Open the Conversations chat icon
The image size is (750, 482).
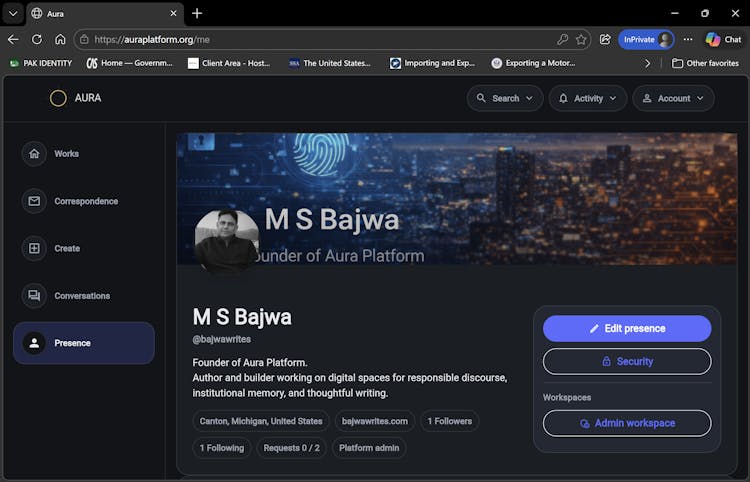point(35,296)
